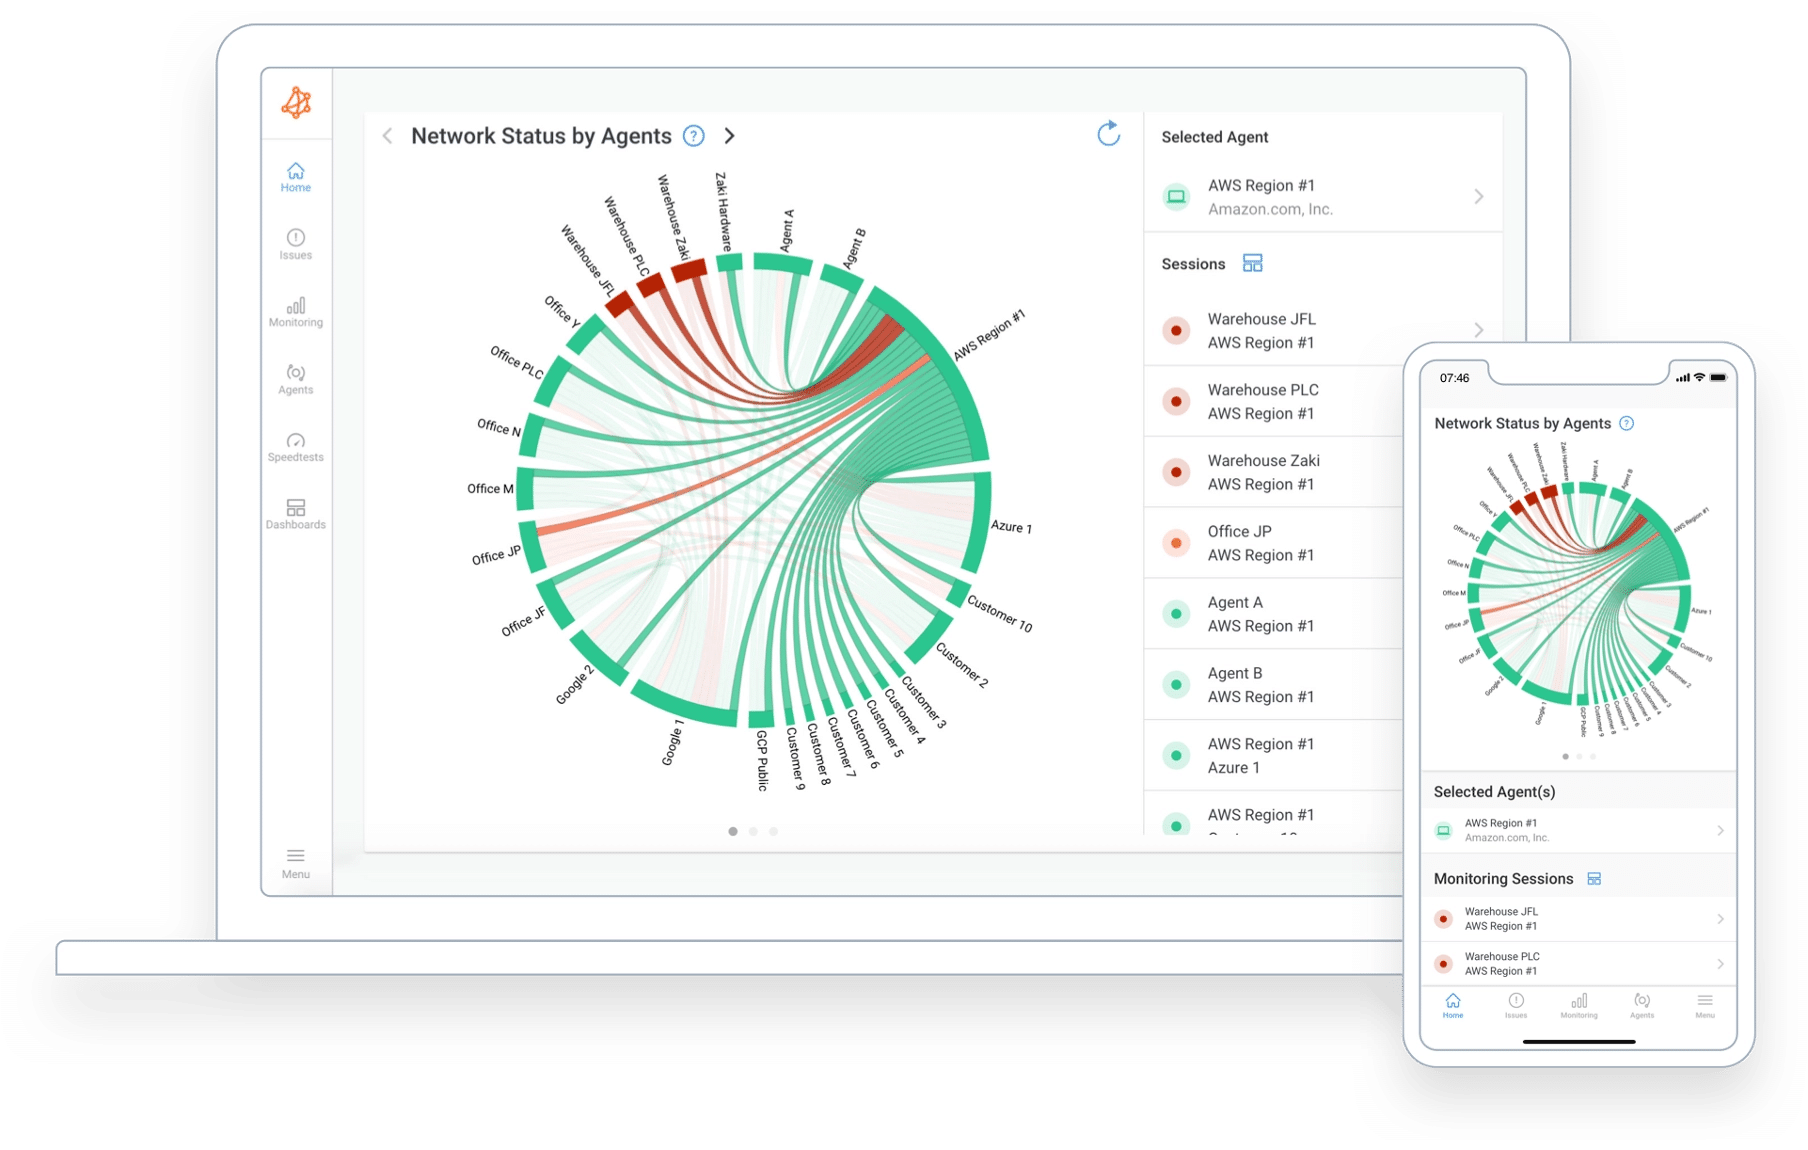The height and width of the screenshot is (1150, 1808).
Task: Toggle the red status dot for Warehouse JFL
Action: (x=1176, y=330)
